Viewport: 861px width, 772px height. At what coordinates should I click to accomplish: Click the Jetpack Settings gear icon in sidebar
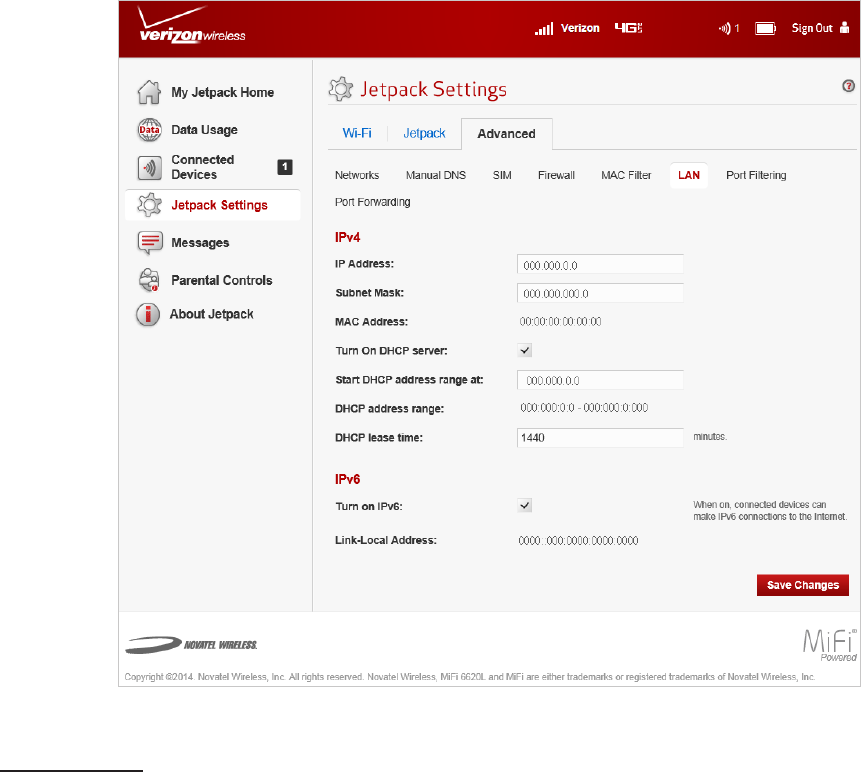click(148, 206)
